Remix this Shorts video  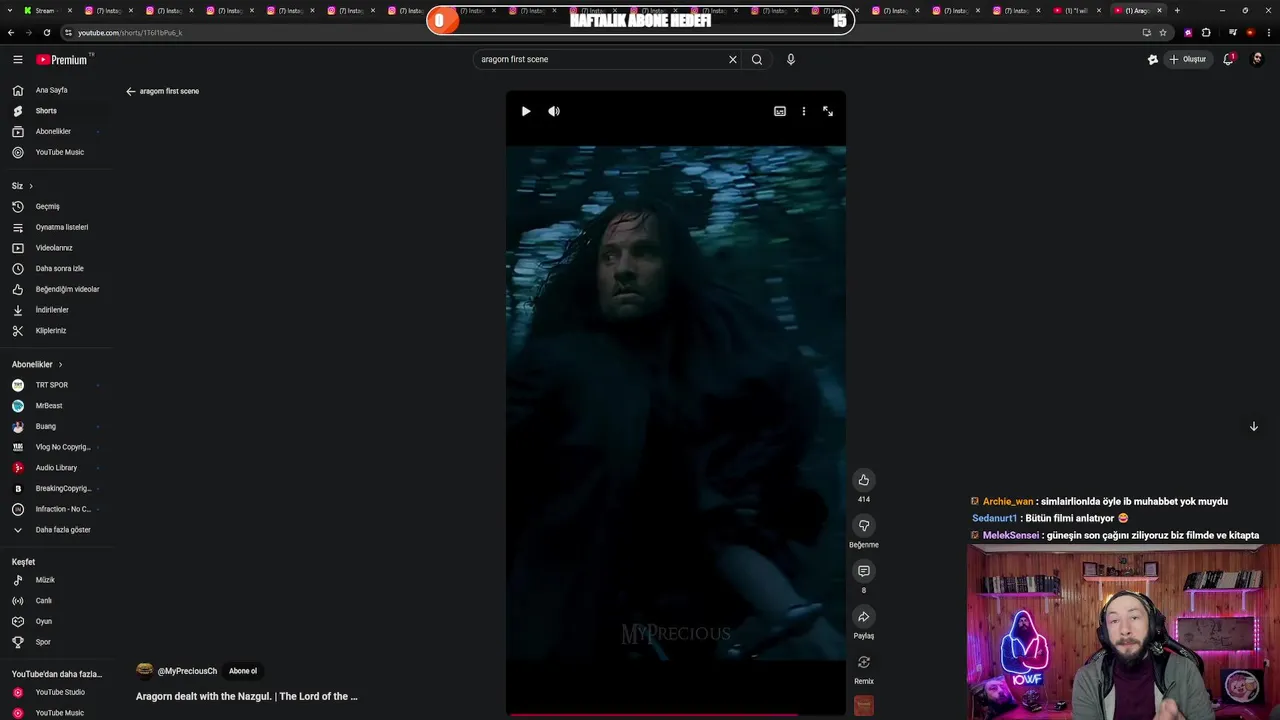[864, 662]
